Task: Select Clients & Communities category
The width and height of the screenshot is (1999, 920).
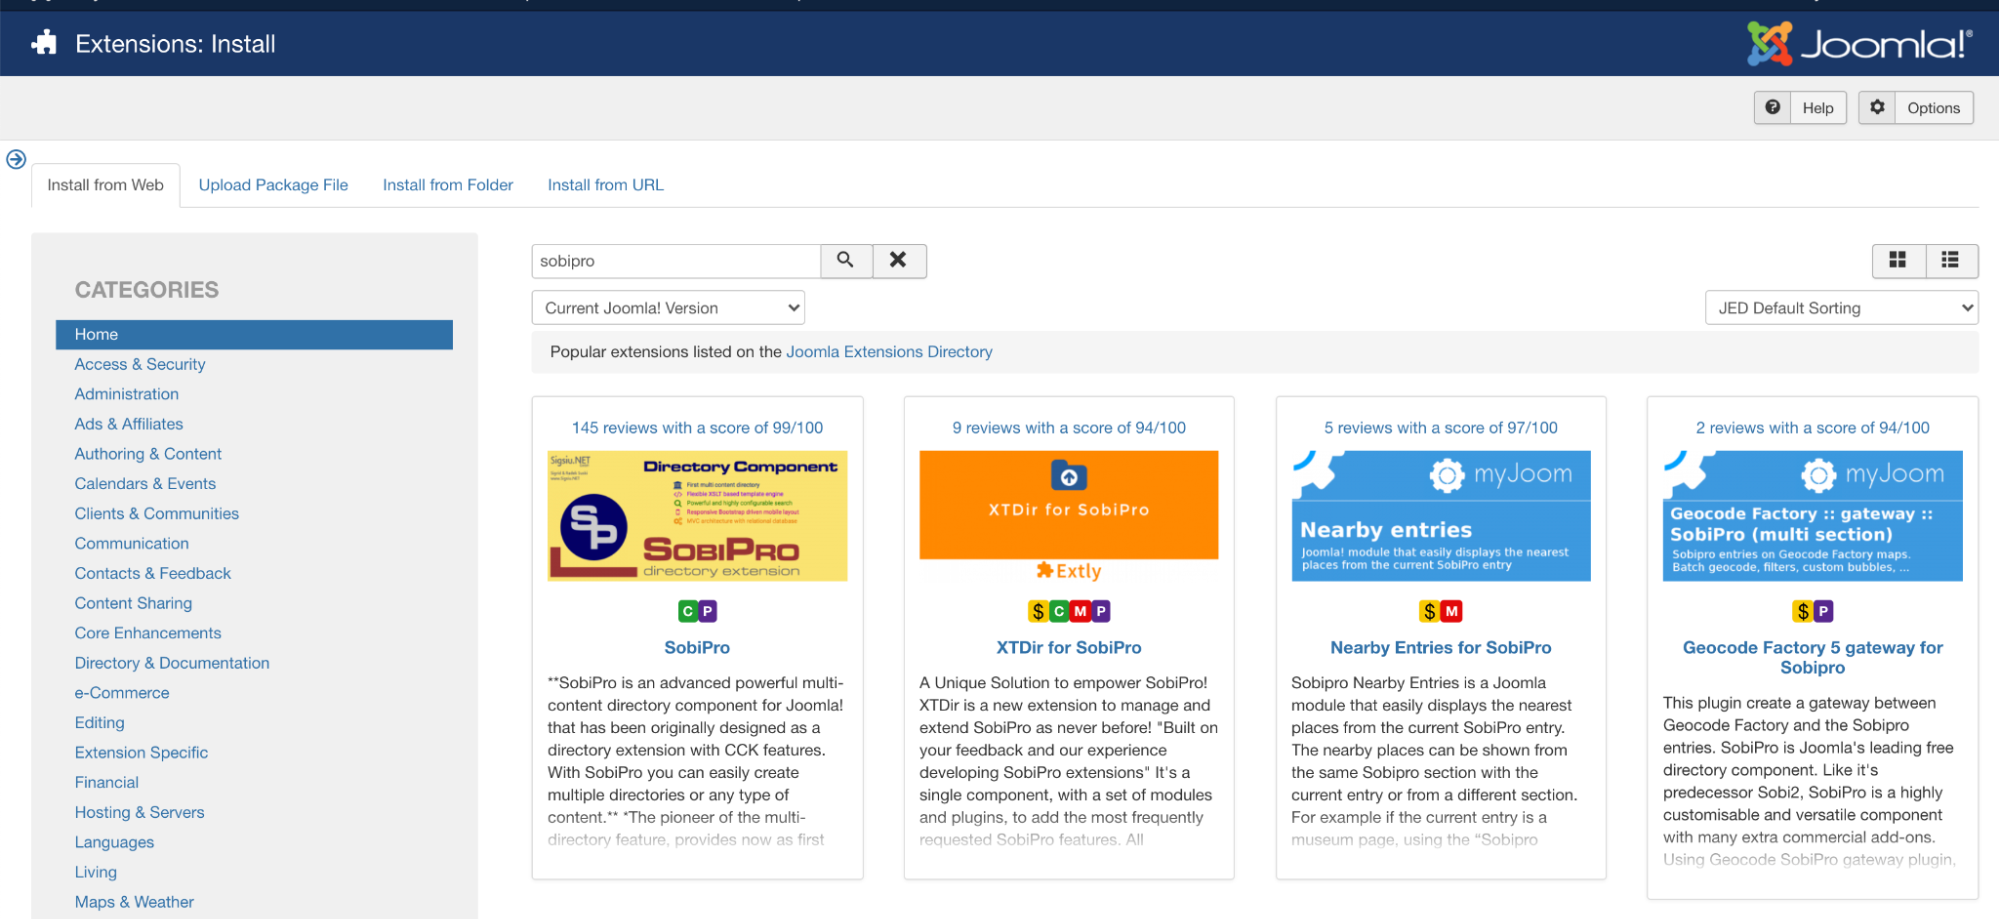Action: click(157, 514)
